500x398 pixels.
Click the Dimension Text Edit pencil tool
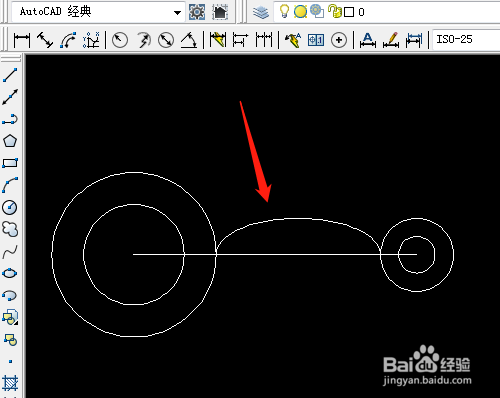coord(391,40)
